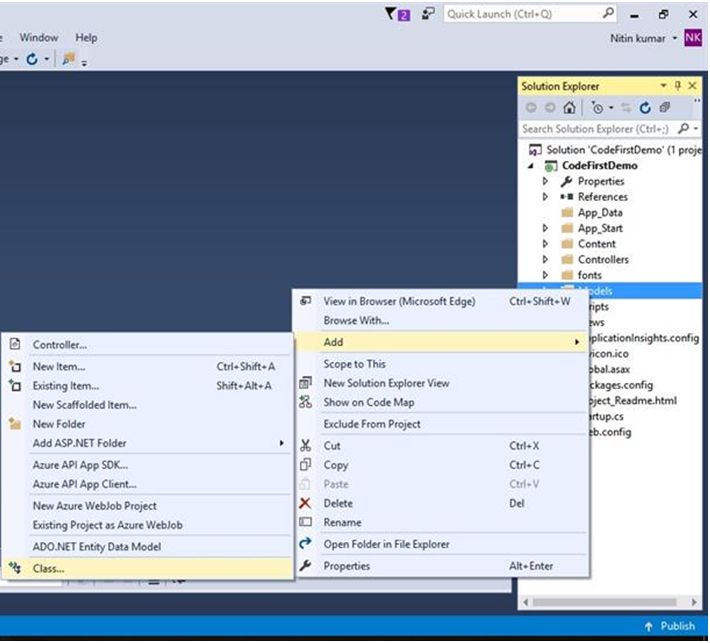Screen dimensions: 710x643
Task: Toggle Solution Explorer auto-hide pin
Action: click(x=678, y=86)
